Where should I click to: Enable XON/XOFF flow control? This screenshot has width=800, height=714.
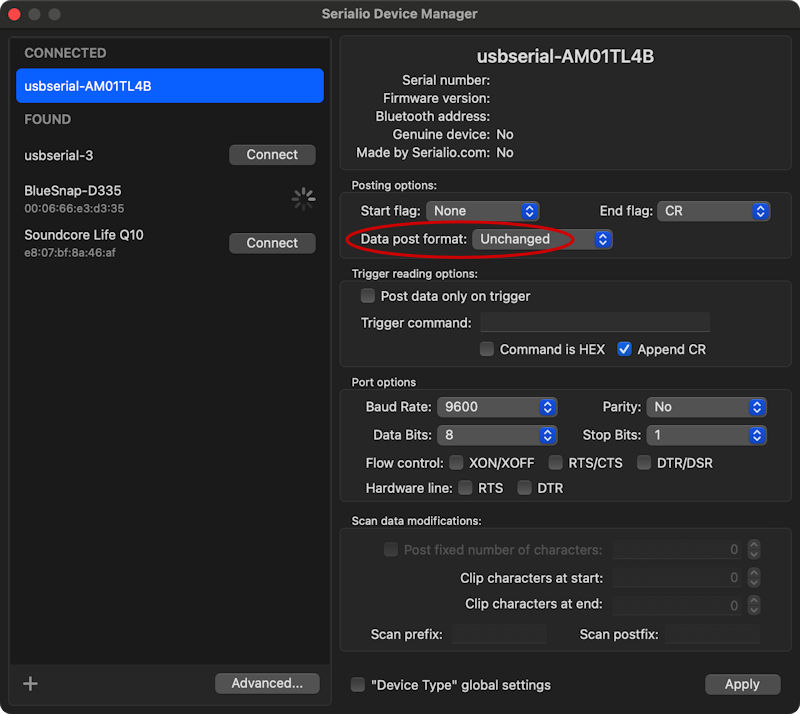point(456,462)
